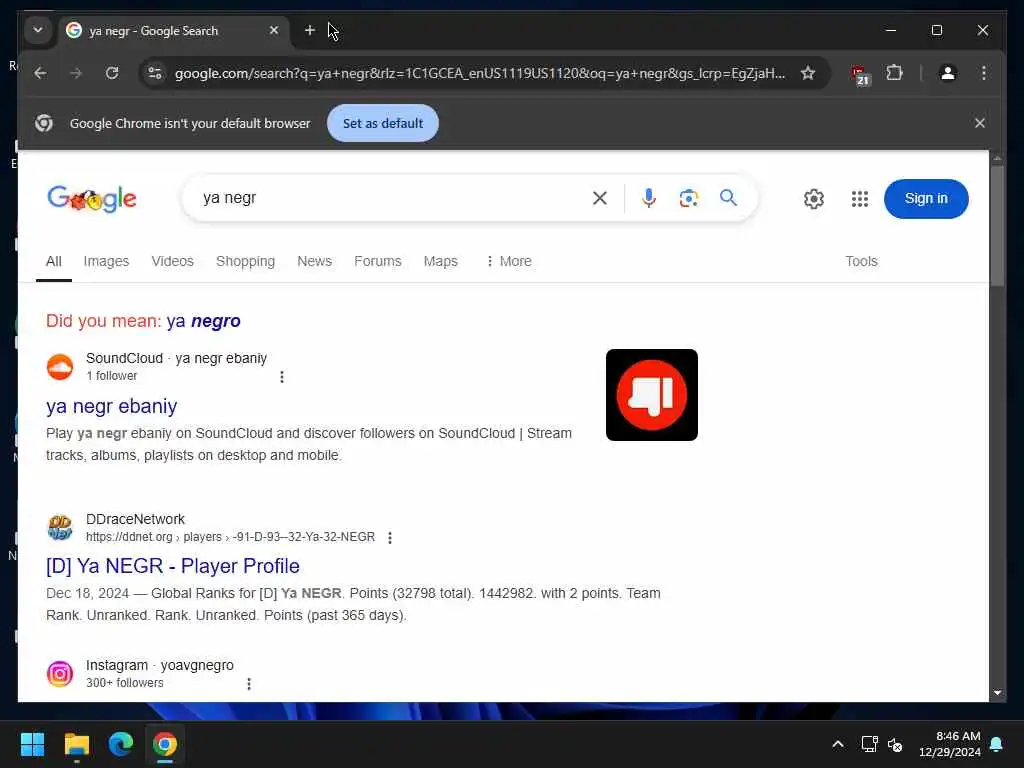Dismiss the default browser notification bar

pyautogui.click(x=980, y=123)
